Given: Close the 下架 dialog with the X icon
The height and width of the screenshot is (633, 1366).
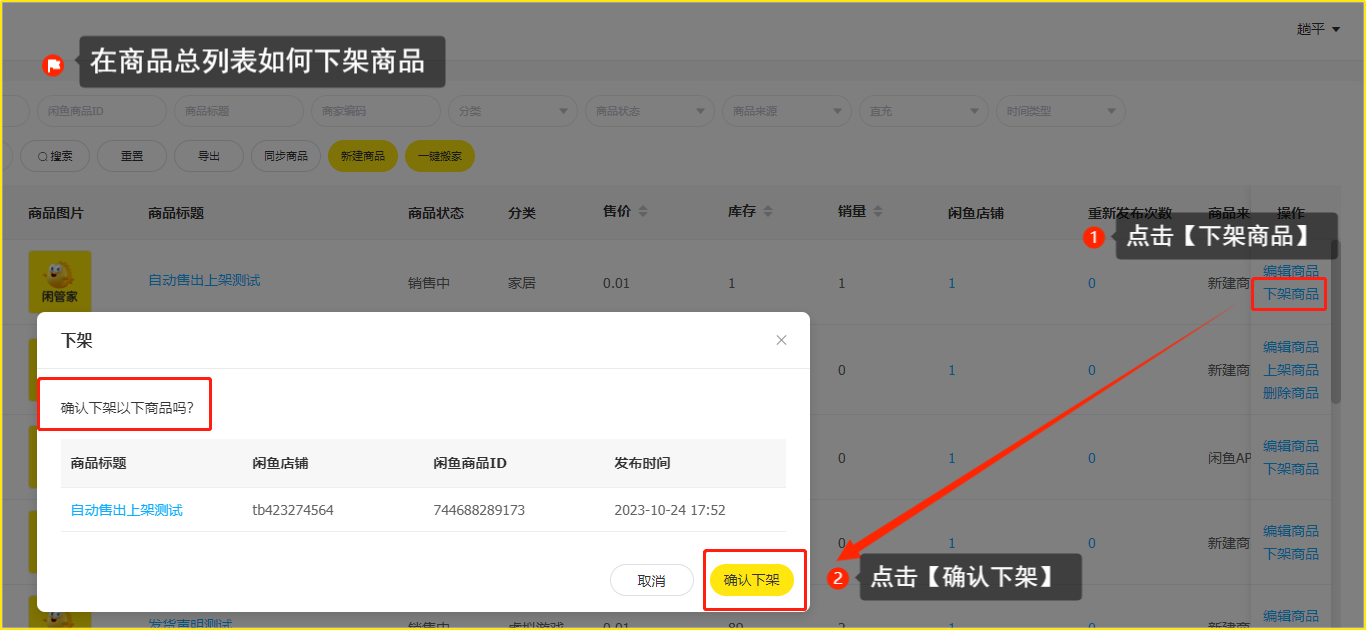Looking at the screenshot, I should click(781, 340).
